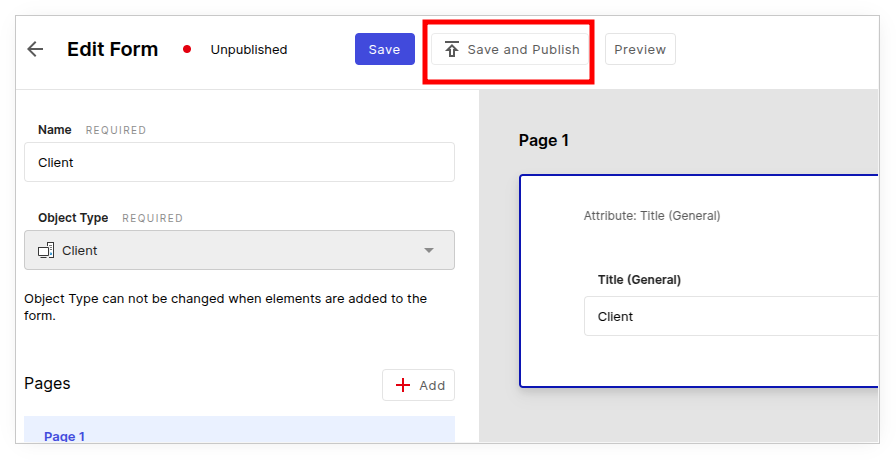Expand the Object Type dropdown arrow

pyautogui.click(x=429, y=250)
